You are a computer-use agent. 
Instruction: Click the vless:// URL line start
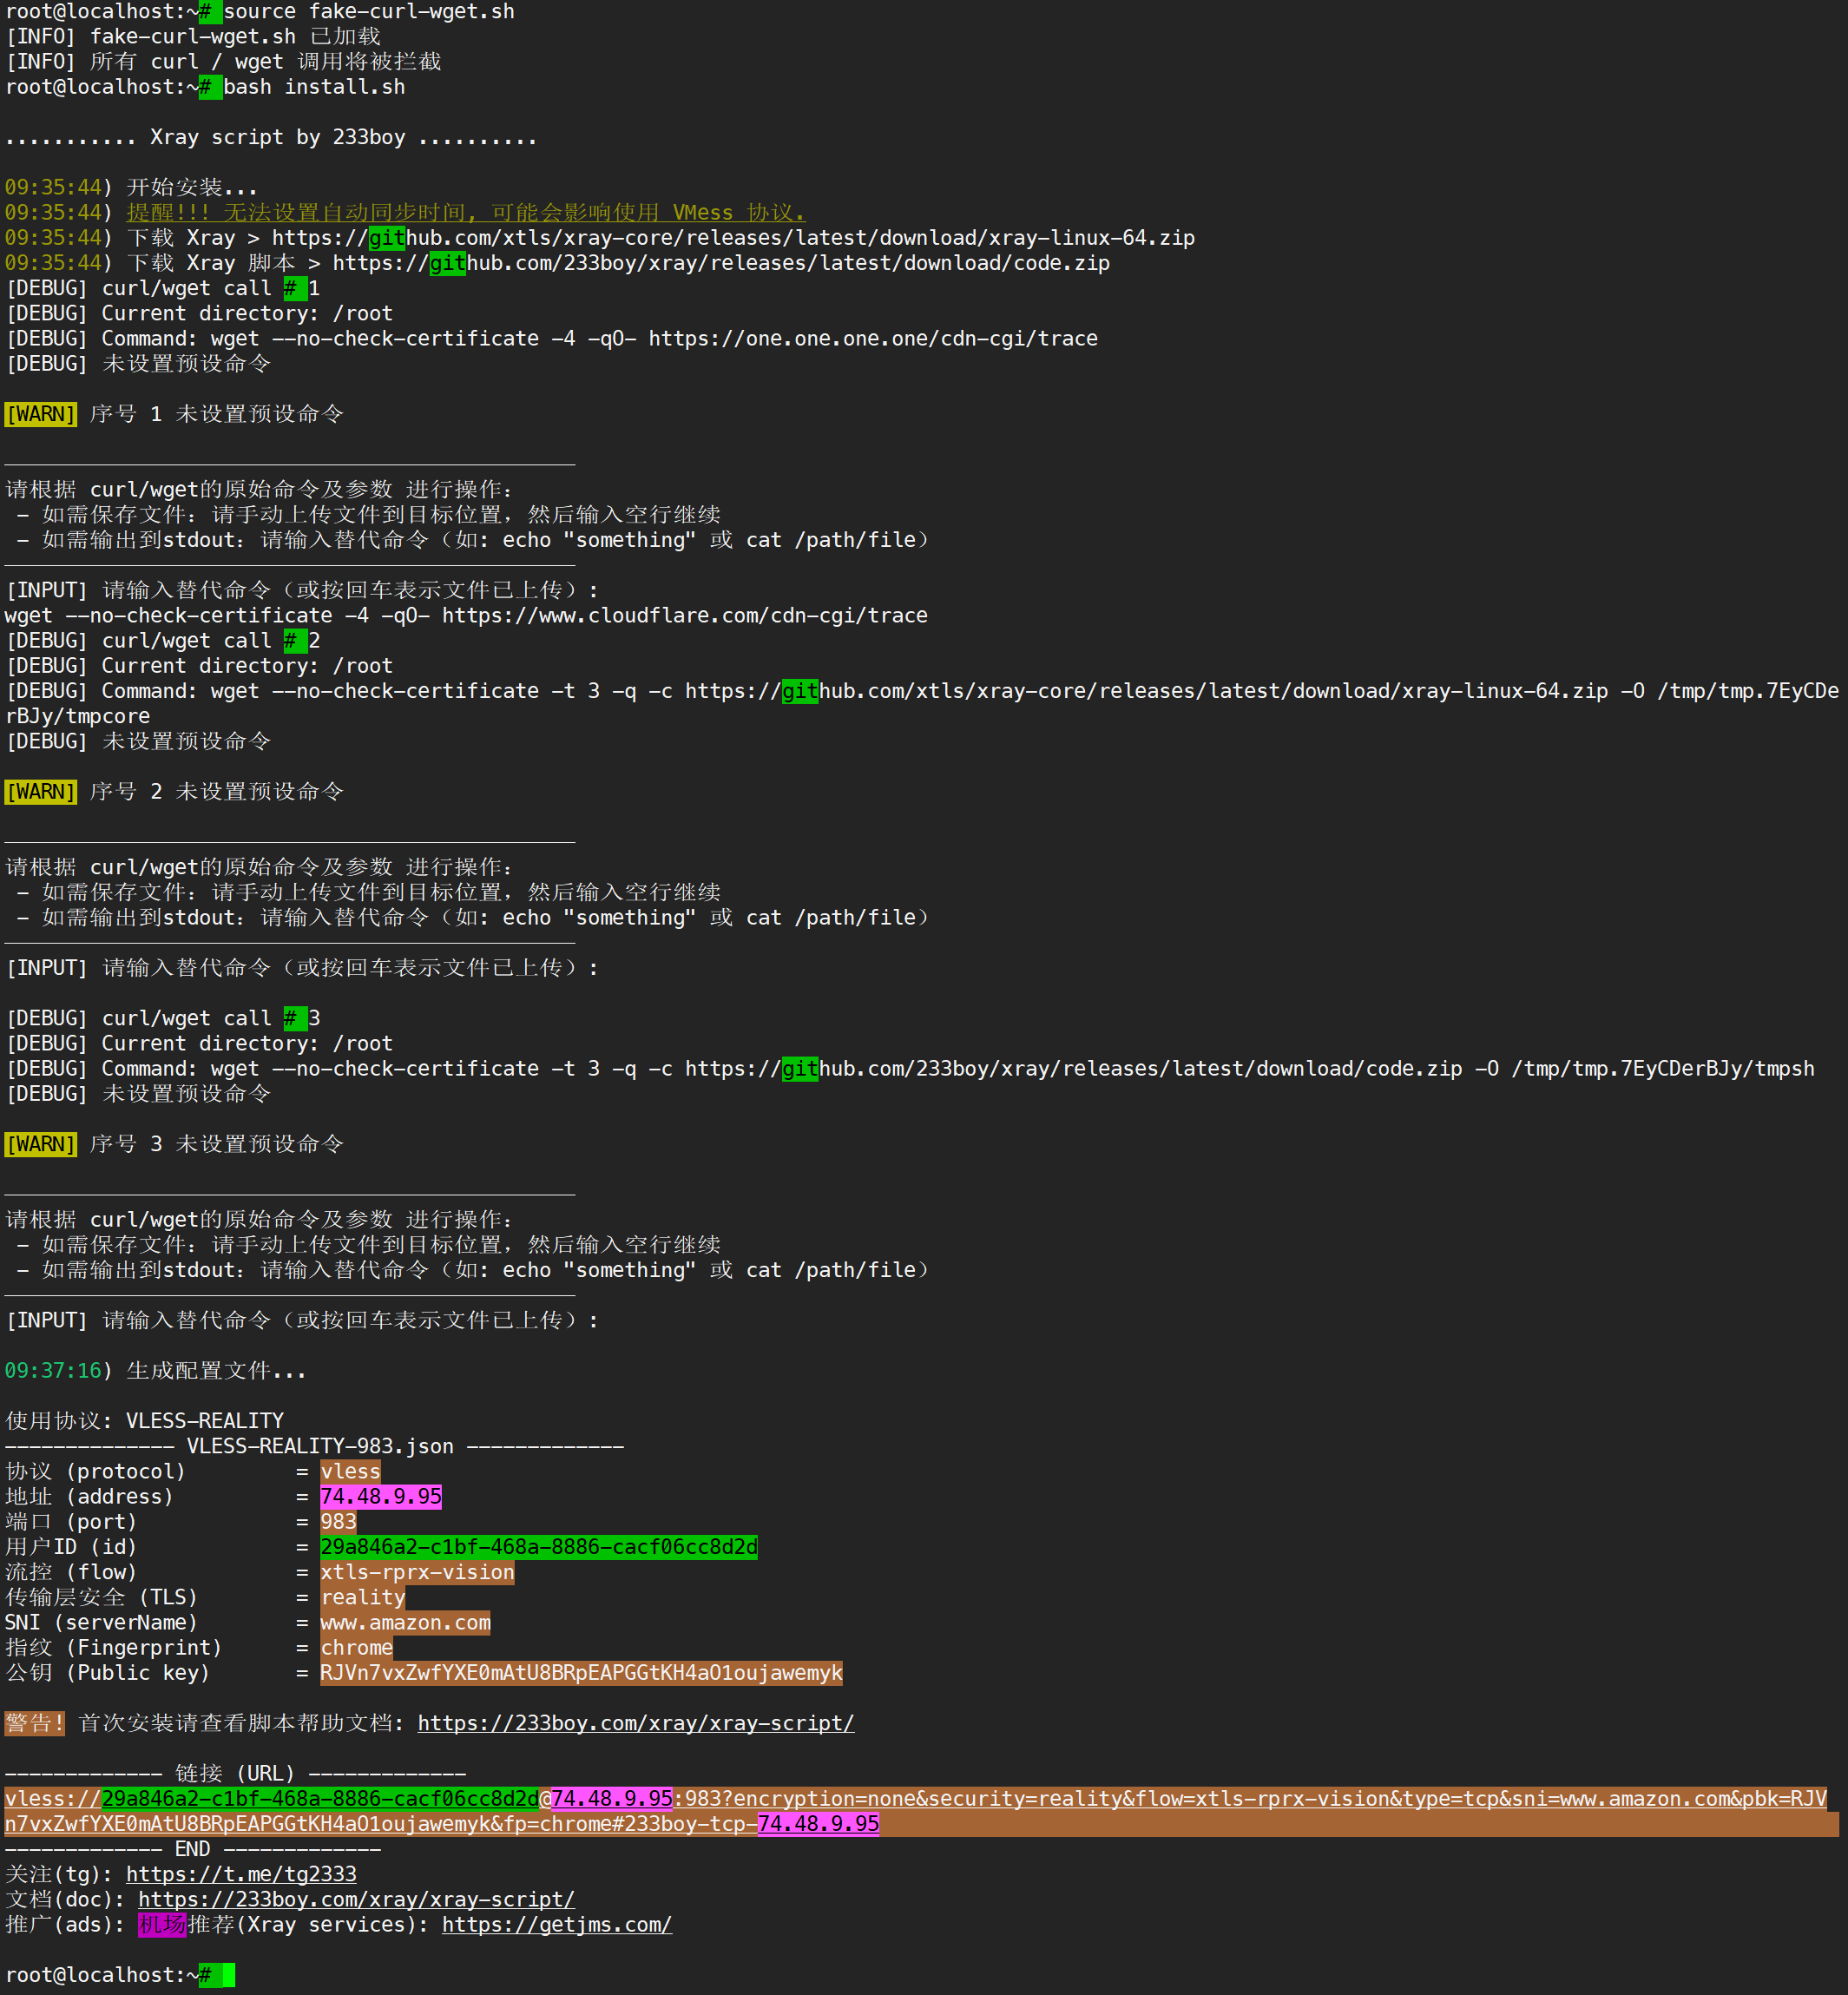coord(52,1798)
